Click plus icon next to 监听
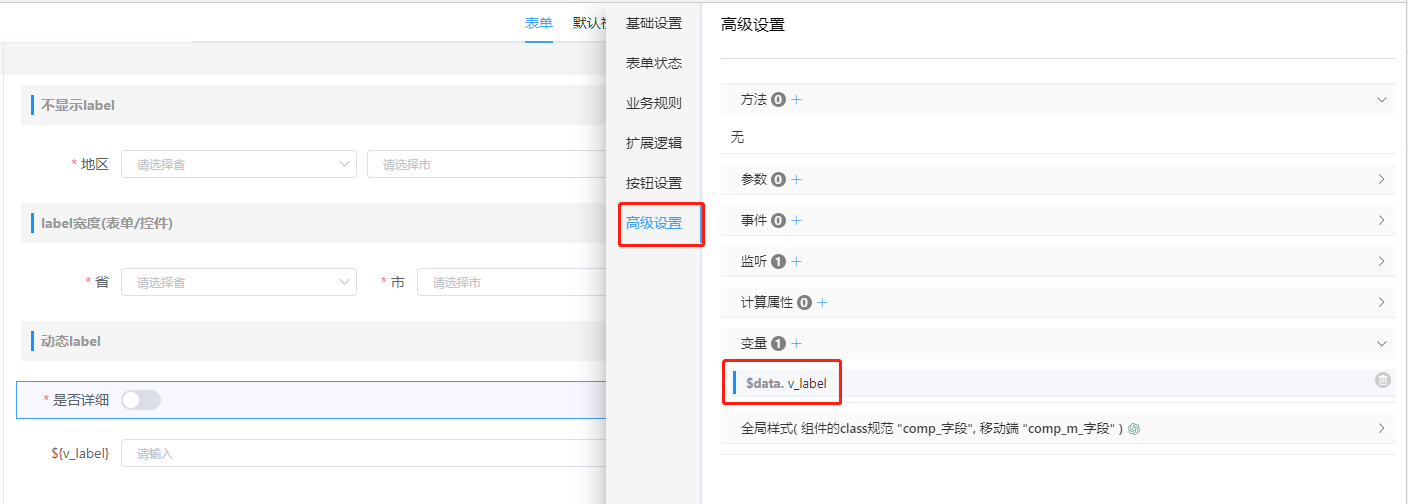 [x=797, y=262]
